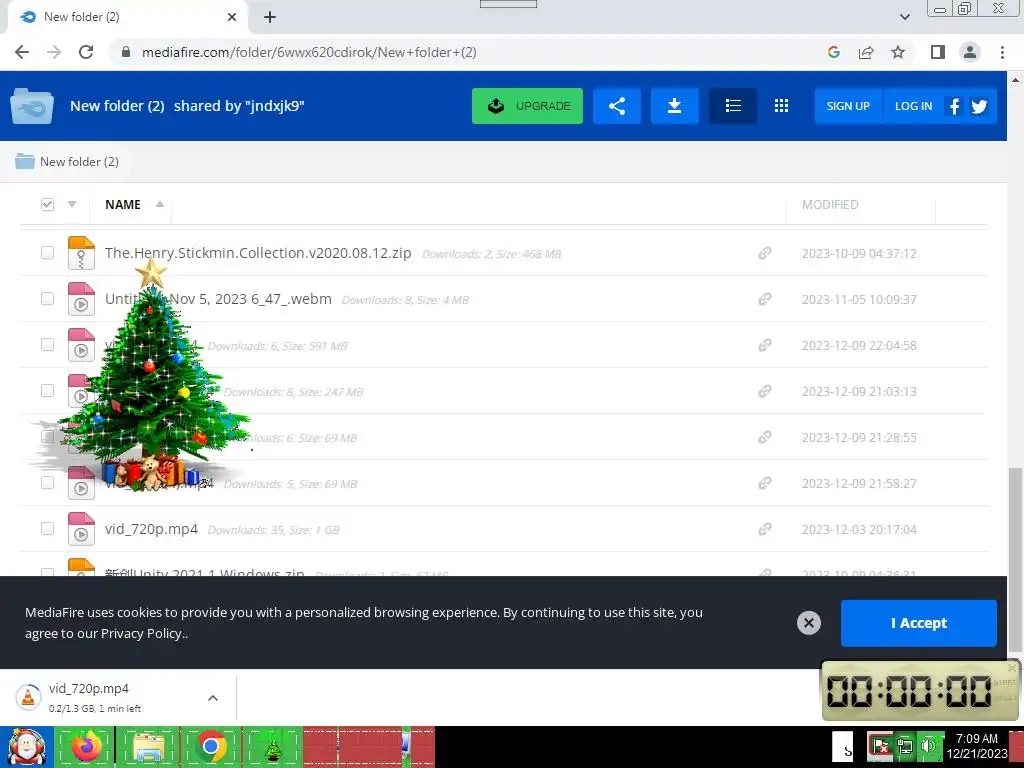Click the share page icon in address bar
This screenshot has width=1024, height=768.
[x=866, y=52]
